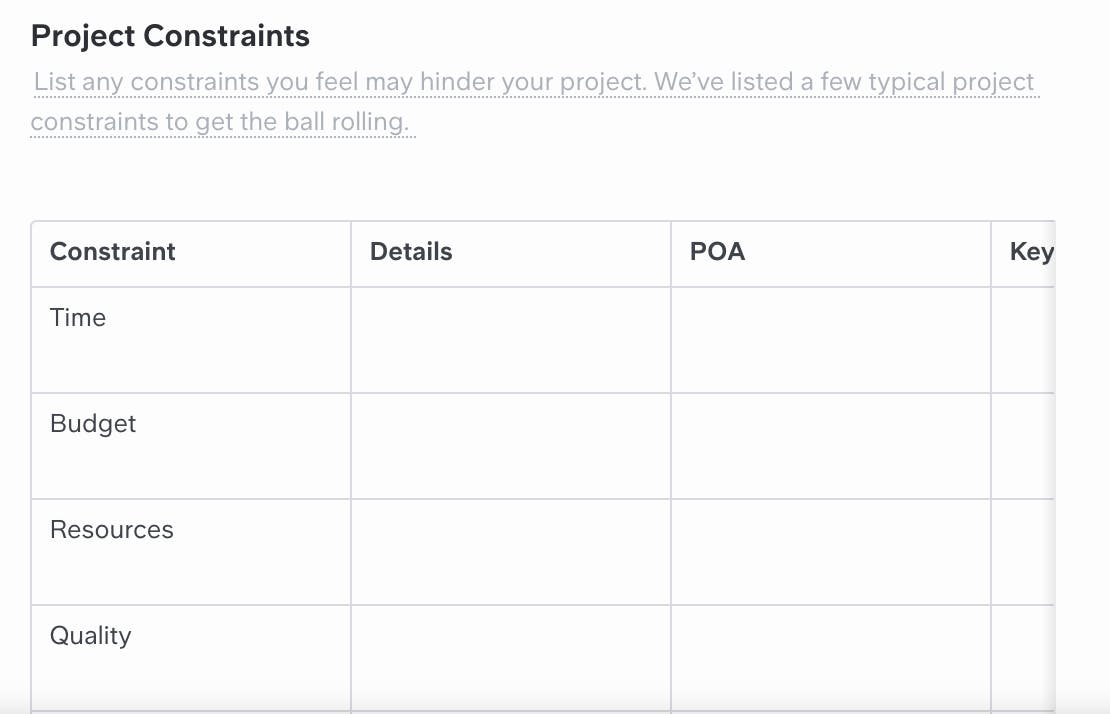Click the POA cell for Resources
Viewport: 1110px width, 714px height.
(830, 553)
